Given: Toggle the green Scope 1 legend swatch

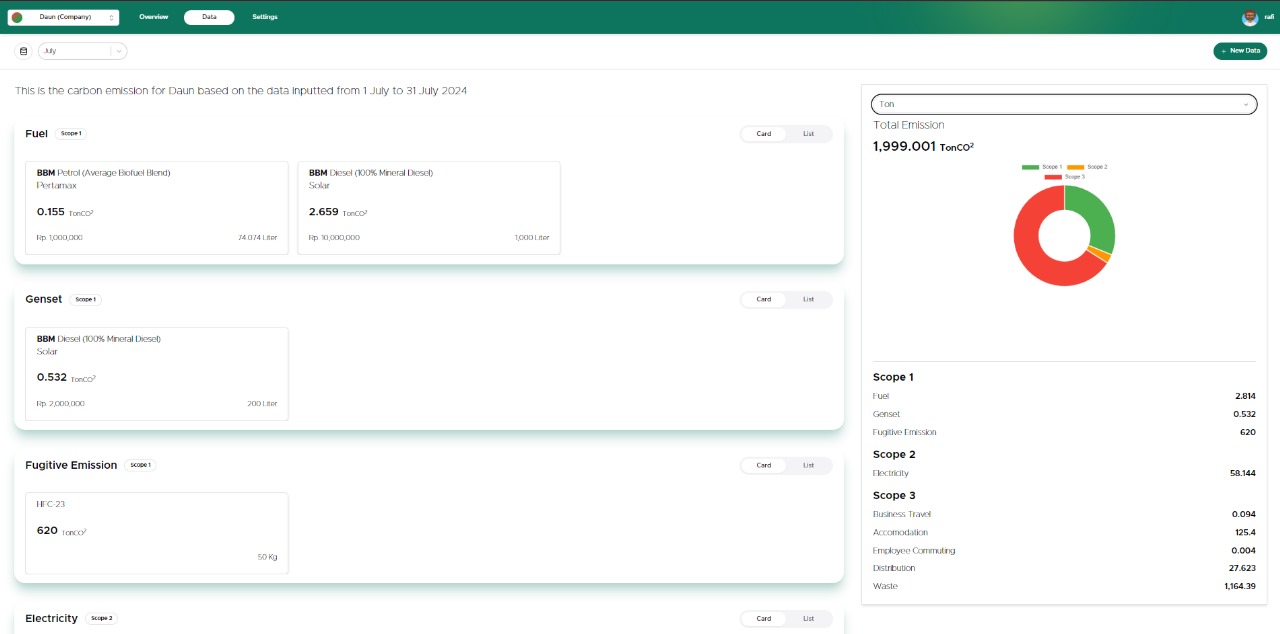Looking at the screenshot, I should pyautogui.click(x=1030, y=167).
